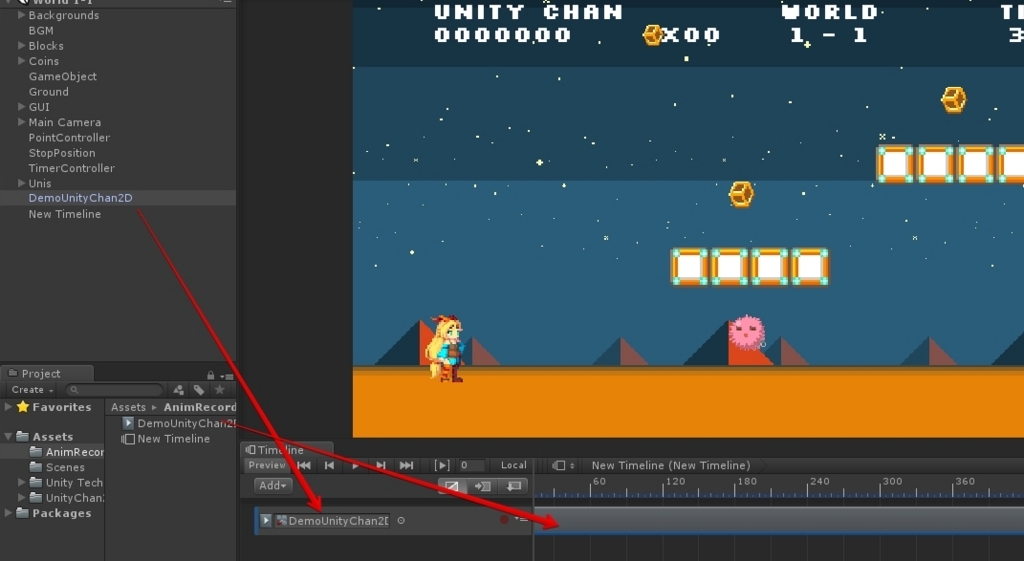Select GameObject in the Hierarchy
The image size is (1024, 561).
(63, 76)
